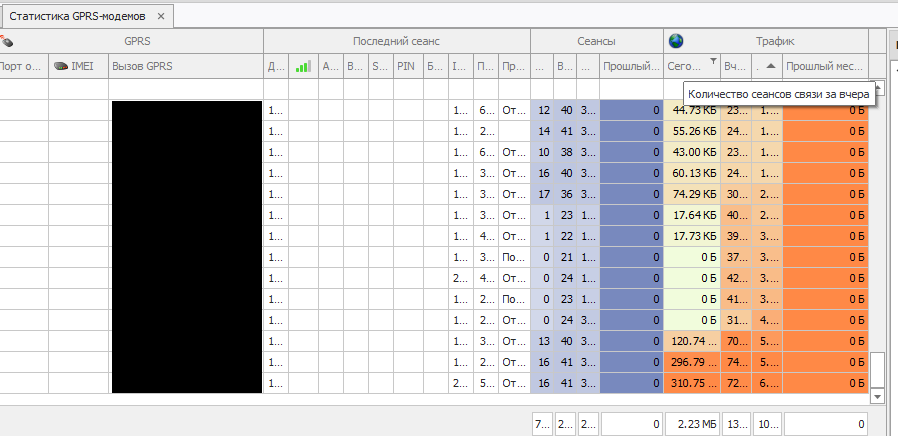
Task: Select the cell showing 17.64 КБ
Action: click(x=692, y=215)
